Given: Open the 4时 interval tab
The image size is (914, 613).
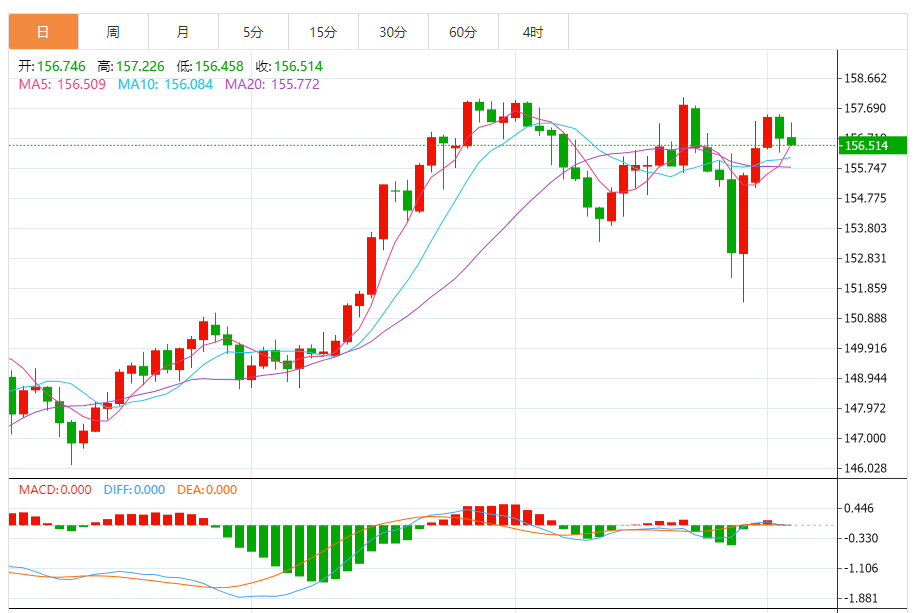Looking at the screenshot, I should click(533, 32).
